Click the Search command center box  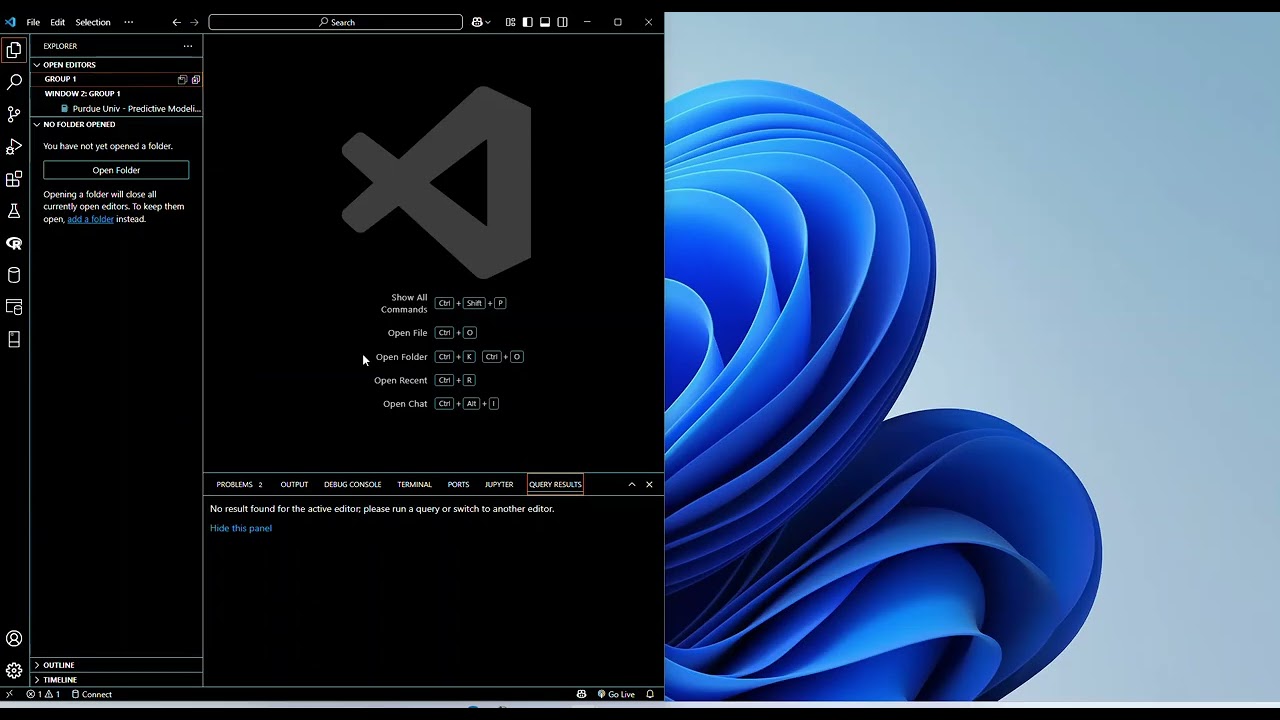tap(336, 22)
